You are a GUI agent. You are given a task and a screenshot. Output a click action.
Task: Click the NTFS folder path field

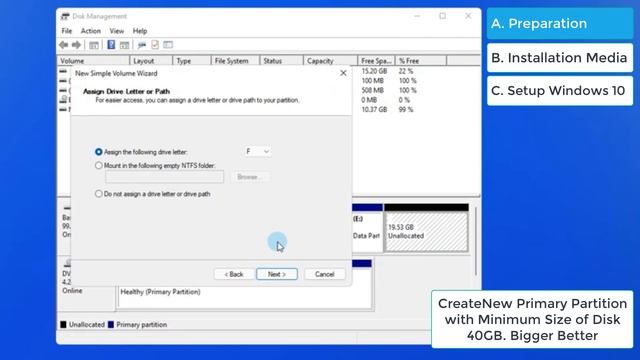pyautogui.click(x=164, y=177)
